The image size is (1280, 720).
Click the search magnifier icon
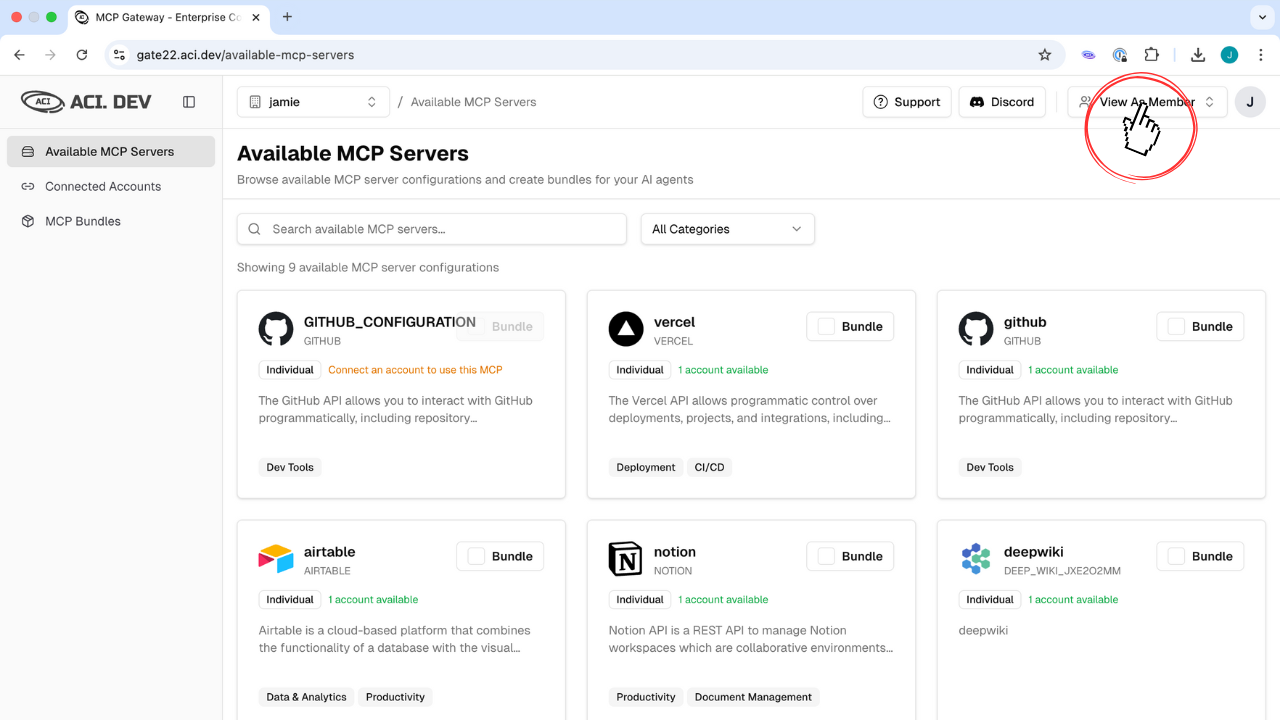point(255,229)
